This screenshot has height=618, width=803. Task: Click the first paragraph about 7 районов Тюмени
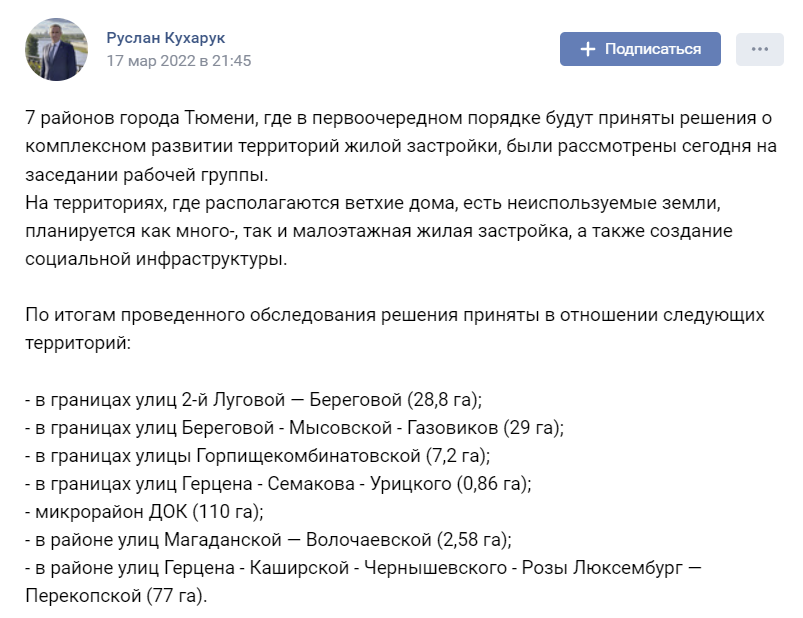pos(401,146)
